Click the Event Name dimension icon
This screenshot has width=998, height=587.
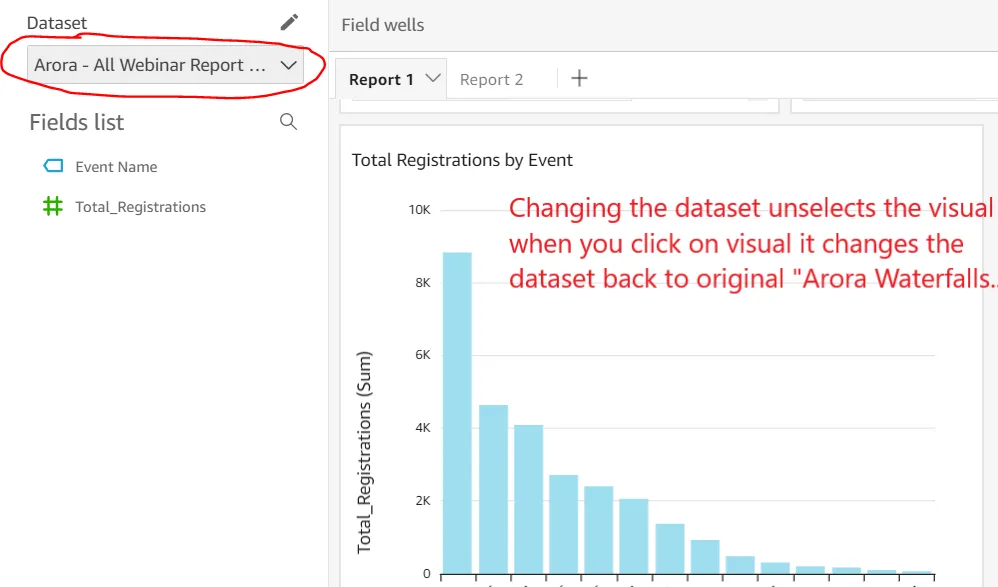point(53,166)
